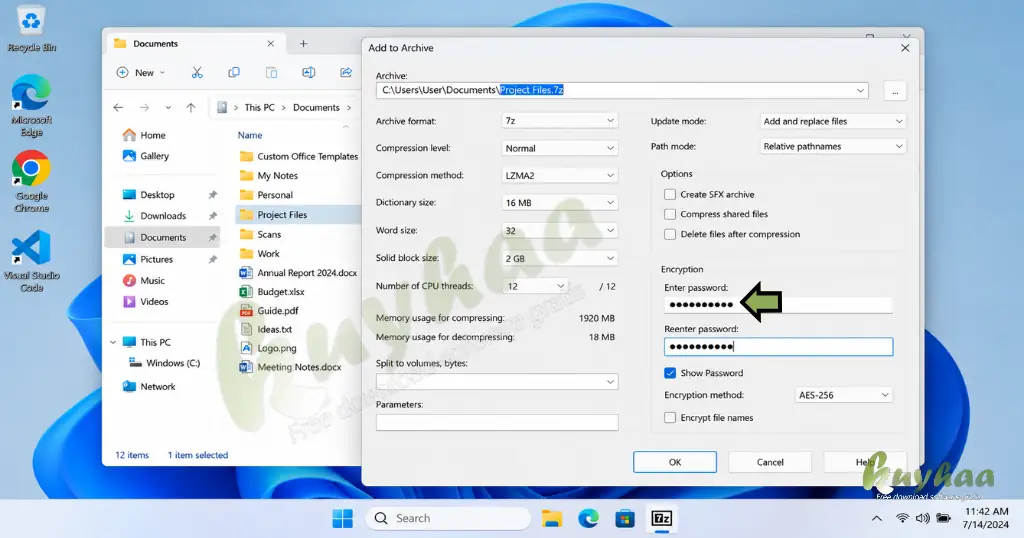The image size is (1024, 538).
Task: Open the Dictionary size dropdown
Action: pyautogui.click(x=560, y=203)
